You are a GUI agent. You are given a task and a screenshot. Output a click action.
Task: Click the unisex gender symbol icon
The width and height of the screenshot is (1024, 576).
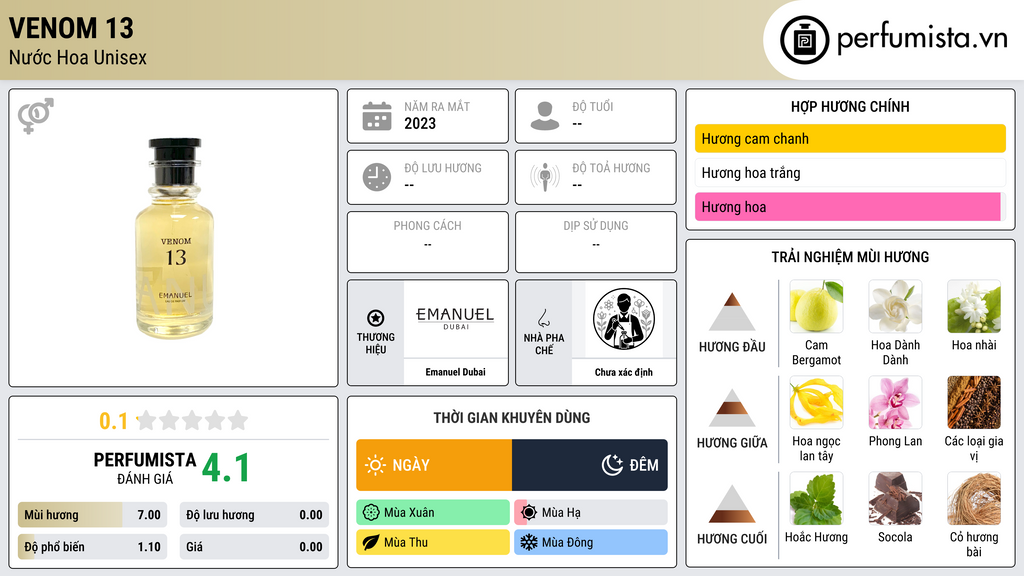(x=36, y=116)
